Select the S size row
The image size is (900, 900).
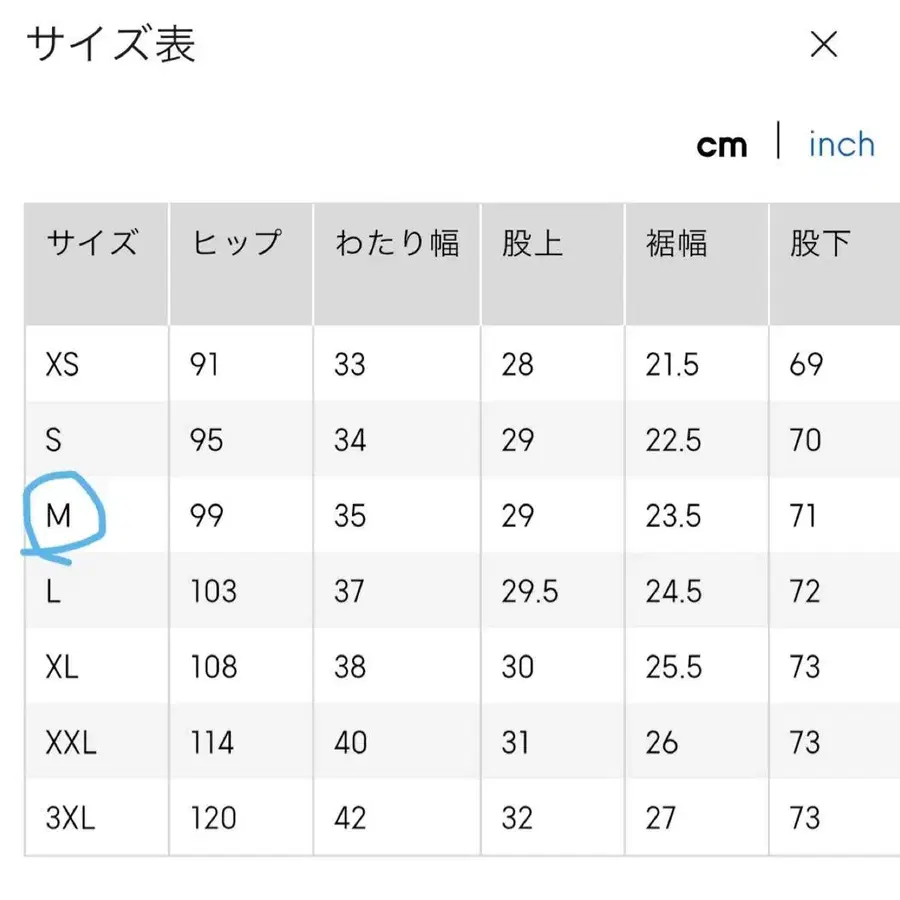point(57,440)
